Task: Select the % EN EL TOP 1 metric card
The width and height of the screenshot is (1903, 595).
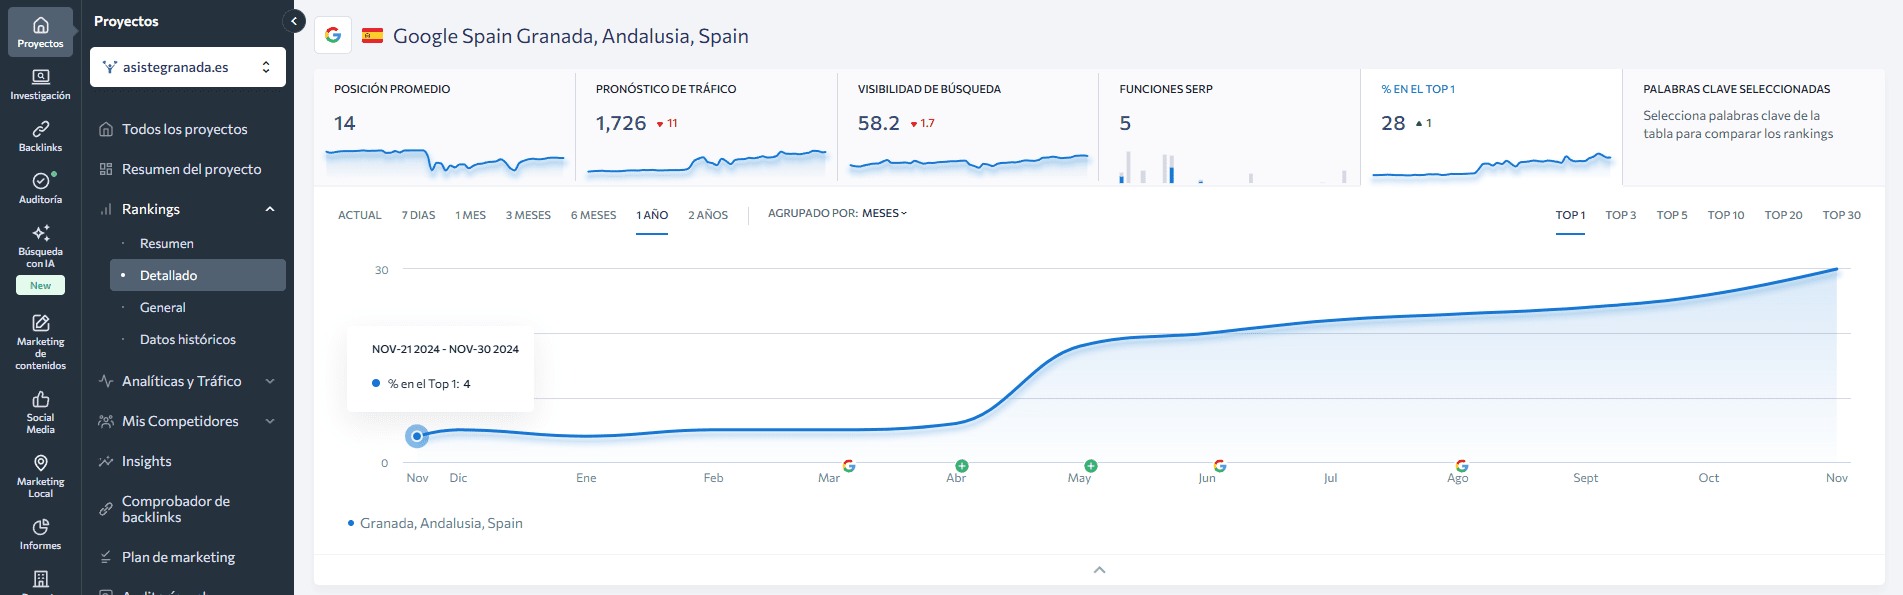Action: (x=1490, y=126)
